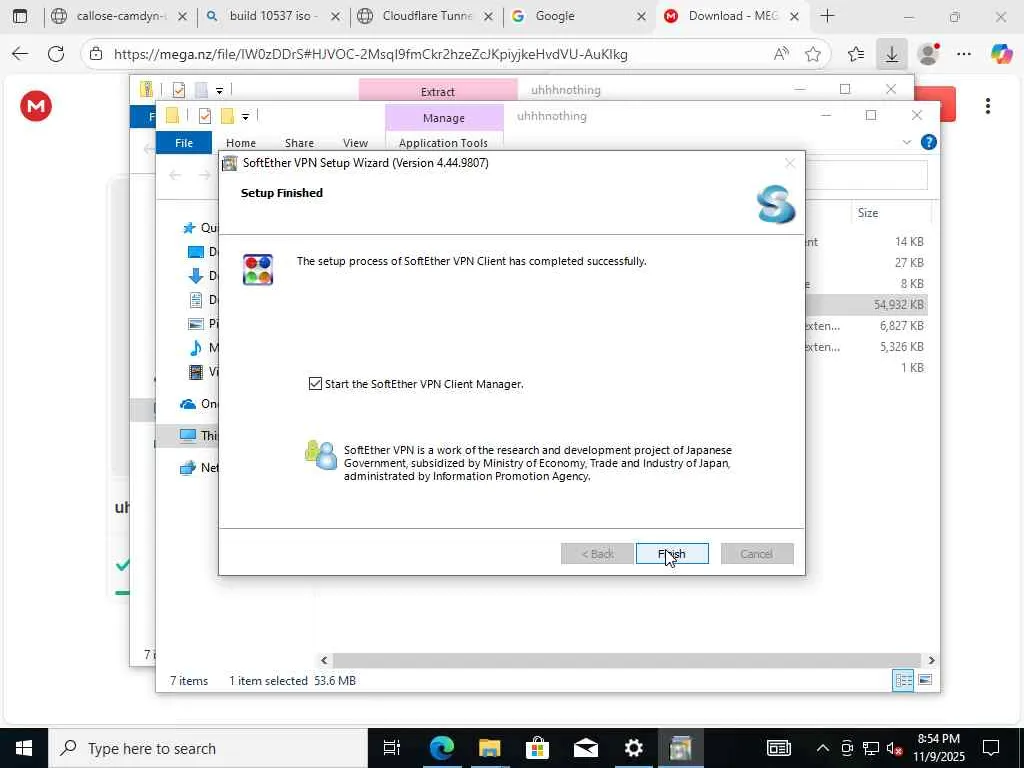The image size is (1024, 768).
Task: Open the View ribbon tab
Action: tap(355, 142)
